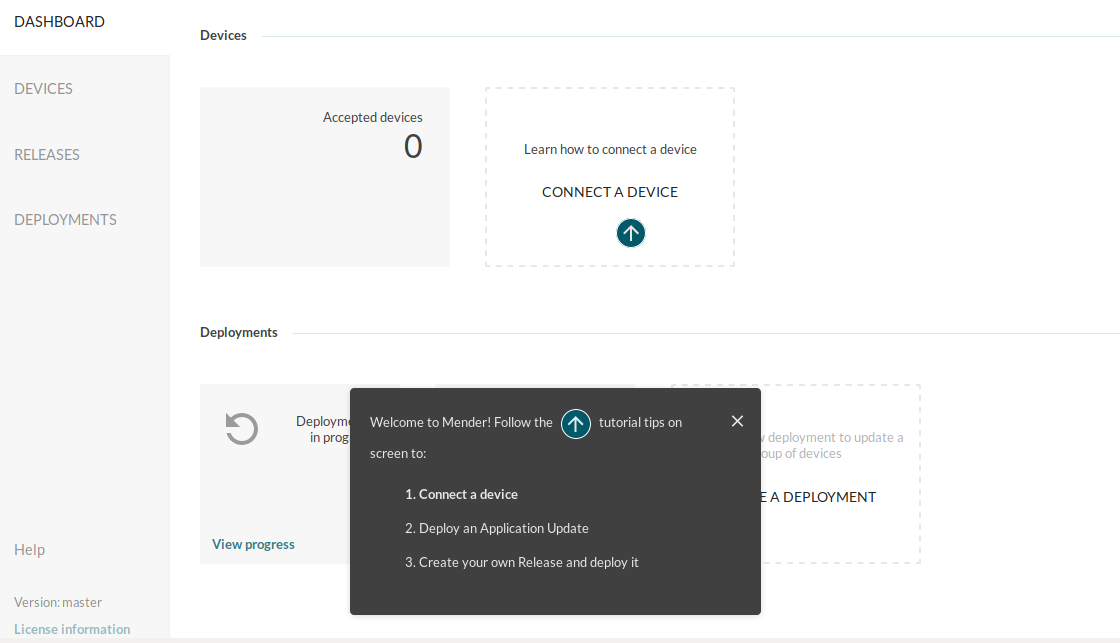1120x643 pixels.
Task: Click the Connect a Device arrow icon
Action: click(631, 233)
